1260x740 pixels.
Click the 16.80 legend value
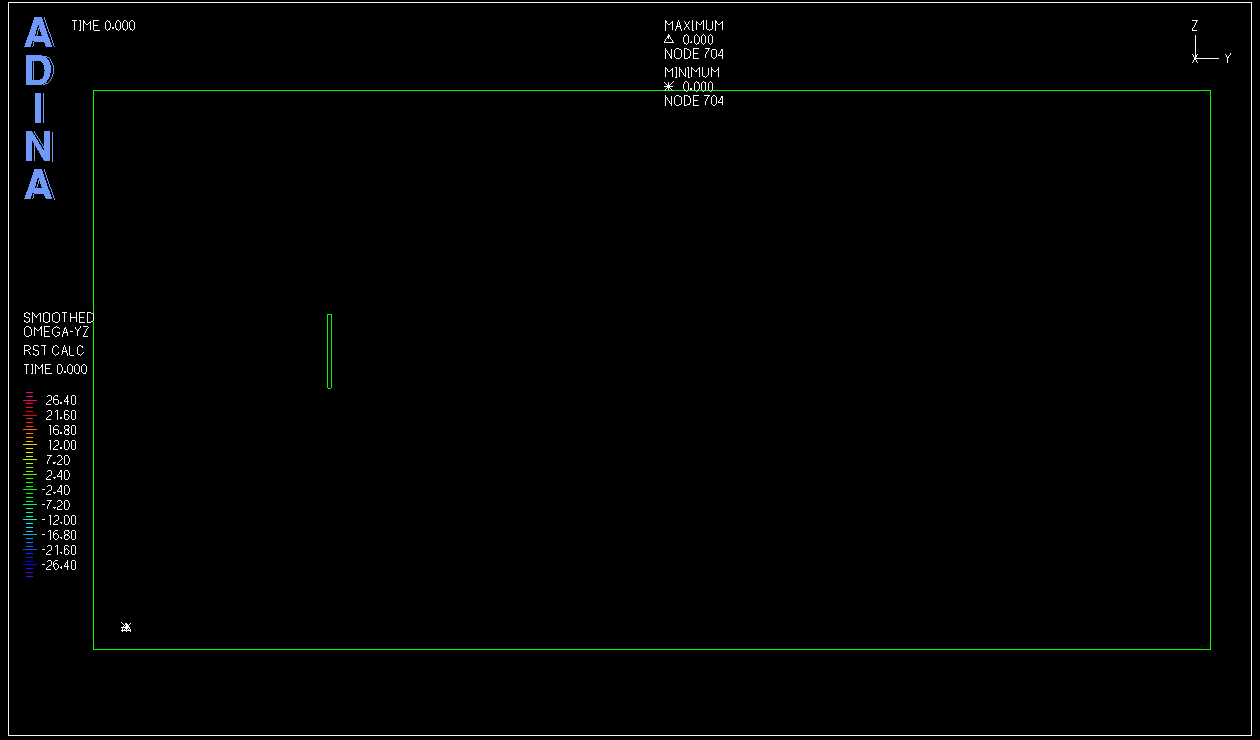pos(62,430)
